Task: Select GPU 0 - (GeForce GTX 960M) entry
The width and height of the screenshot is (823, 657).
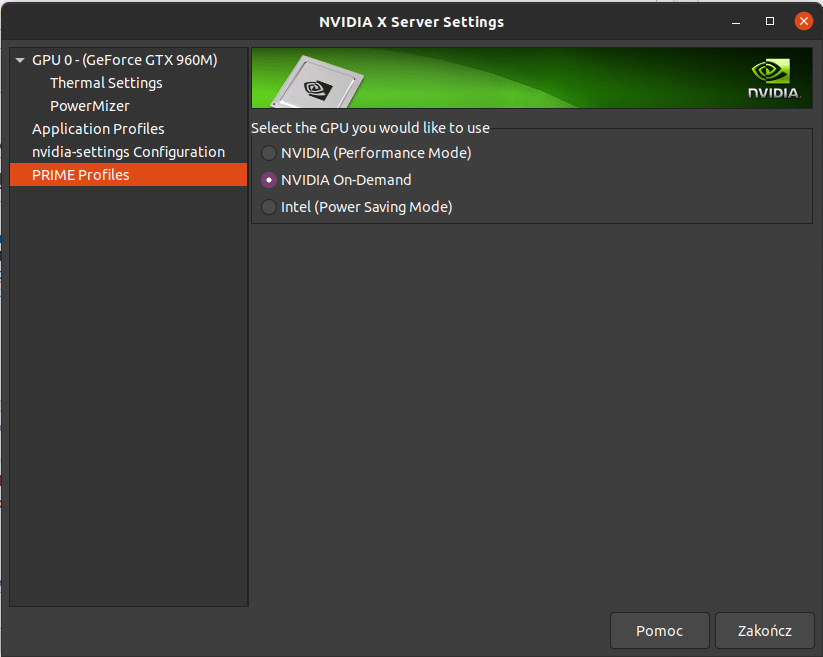Action: [124, 60]
